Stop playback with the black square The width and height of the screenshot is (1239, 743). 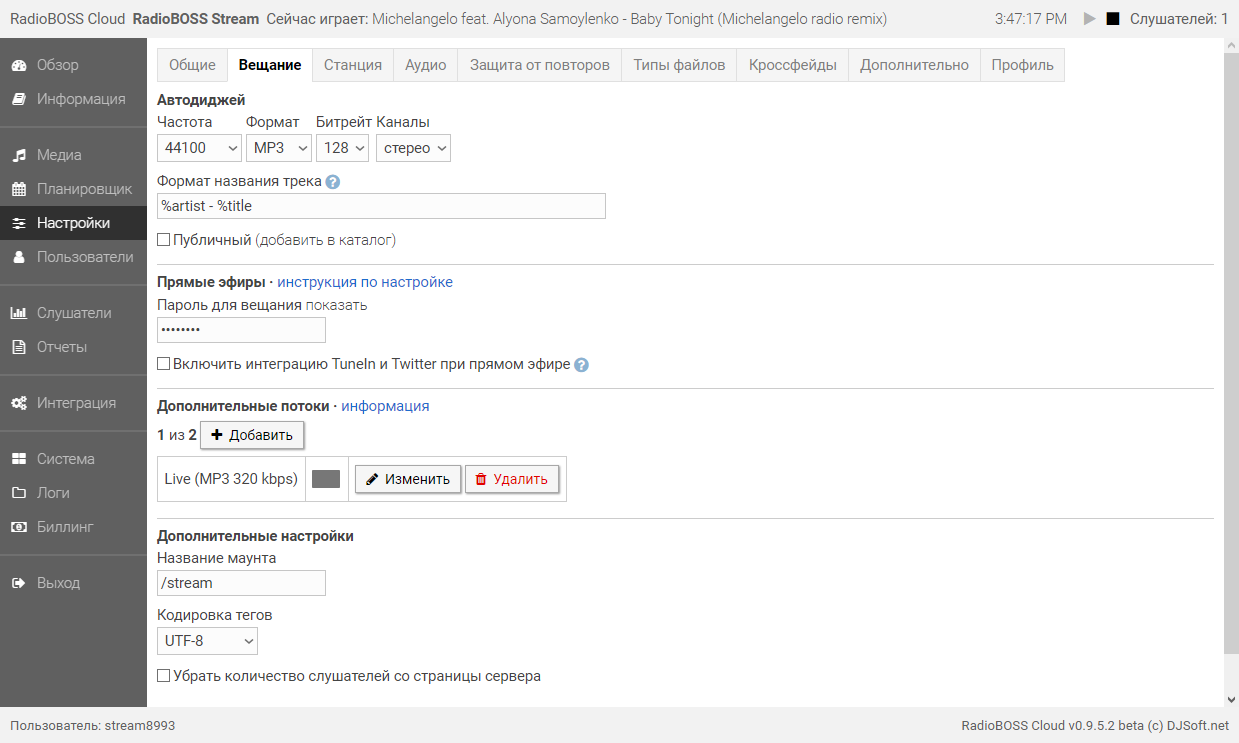(x=1113, y=19)
